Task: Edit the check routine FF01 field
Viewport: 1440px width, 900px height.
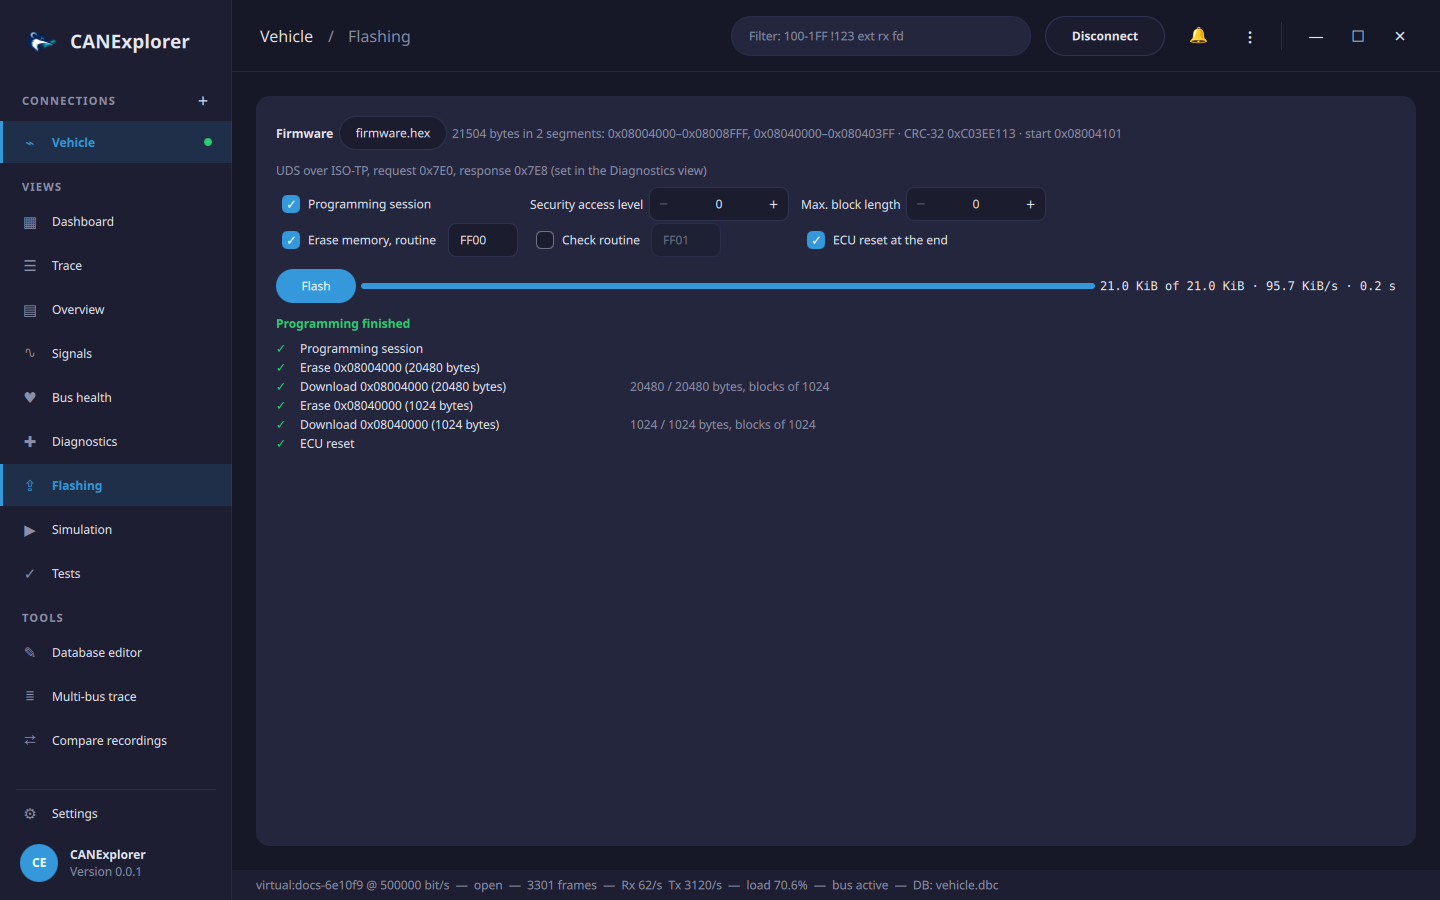Action: point(686,240)
